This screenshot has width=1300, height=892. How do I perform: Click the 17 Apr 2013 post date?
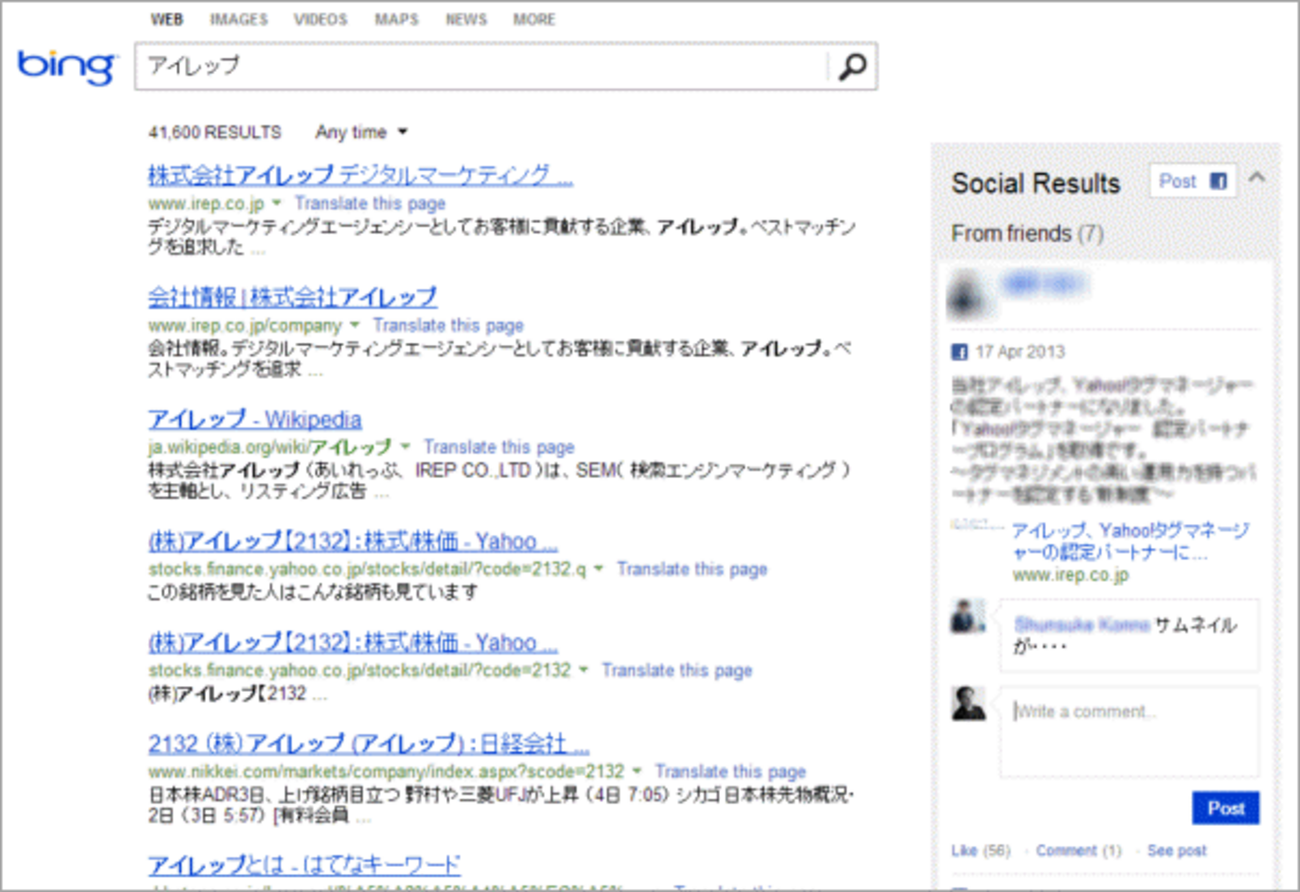coord(1020,352)
